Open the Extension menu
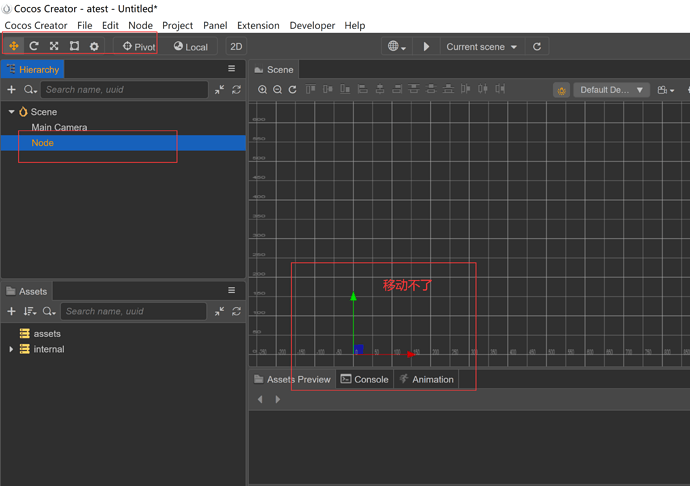The height and width of the screenshot is (486, 690). 258,26
